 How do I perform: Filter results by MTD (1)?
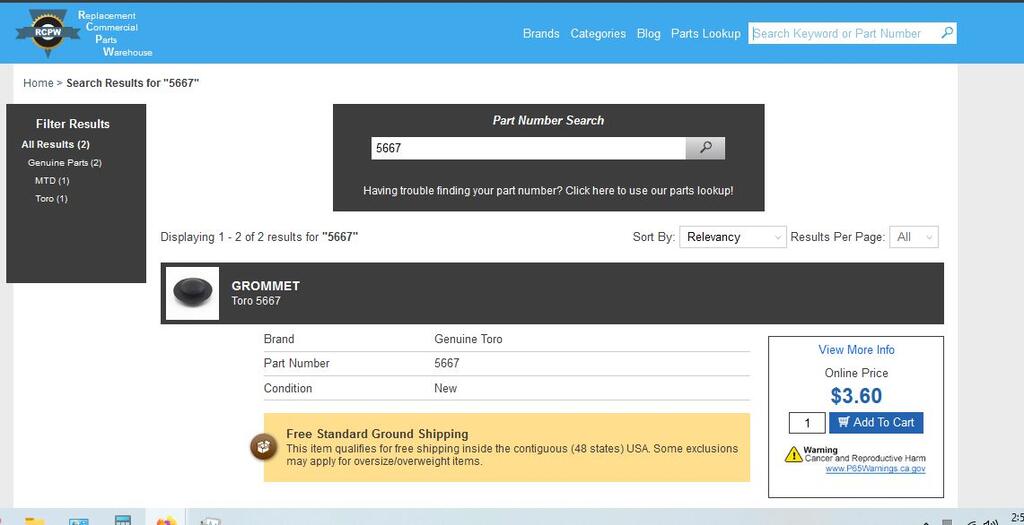pyautogui.click(x=52, y=180)
